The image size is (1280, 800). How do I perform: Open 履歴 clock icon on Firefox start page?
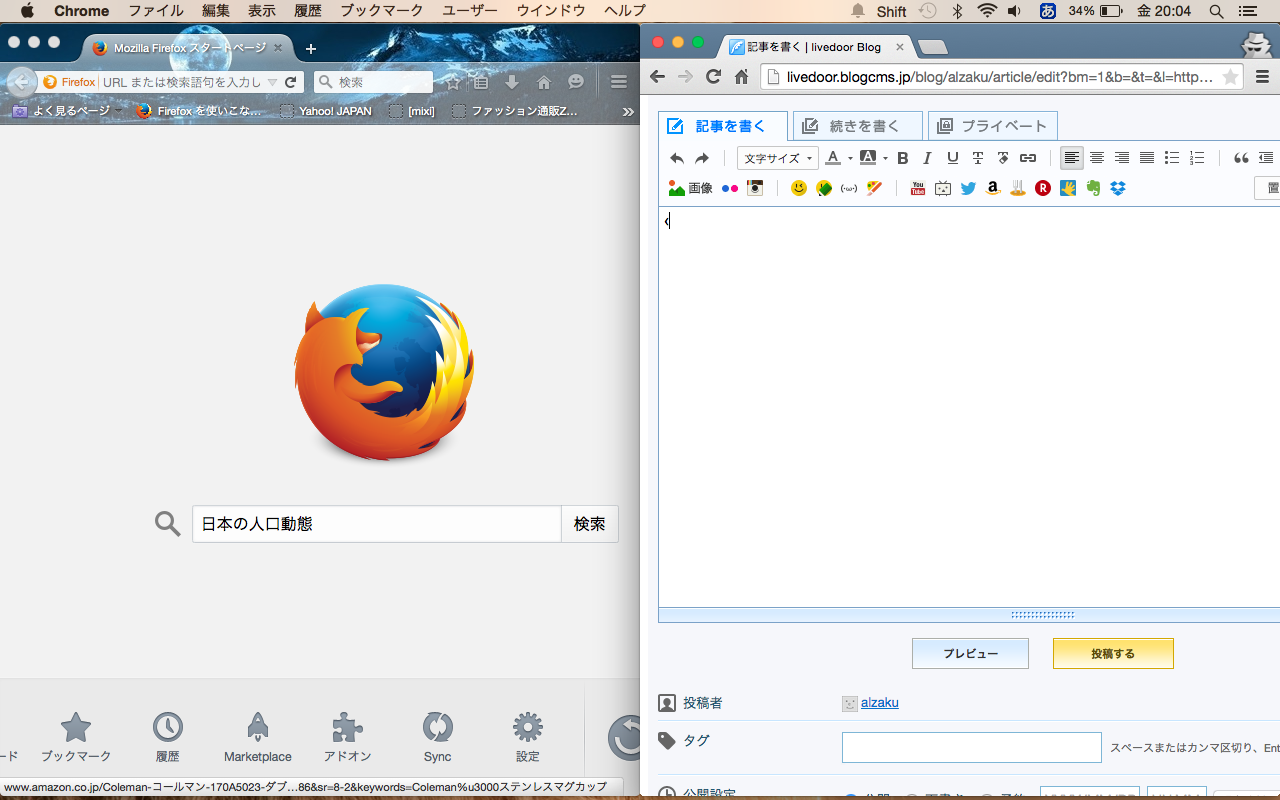[168, 738]
